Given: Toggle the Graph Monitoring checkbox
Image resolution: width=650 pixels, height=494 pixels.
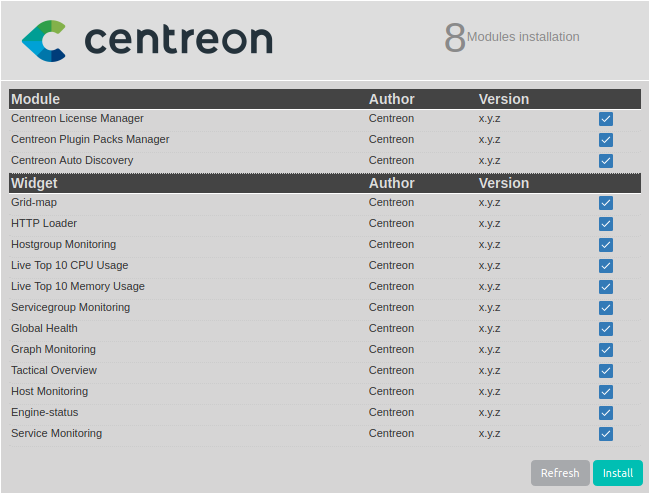Looking at the screenshot, I should click(x=606, y=350).
